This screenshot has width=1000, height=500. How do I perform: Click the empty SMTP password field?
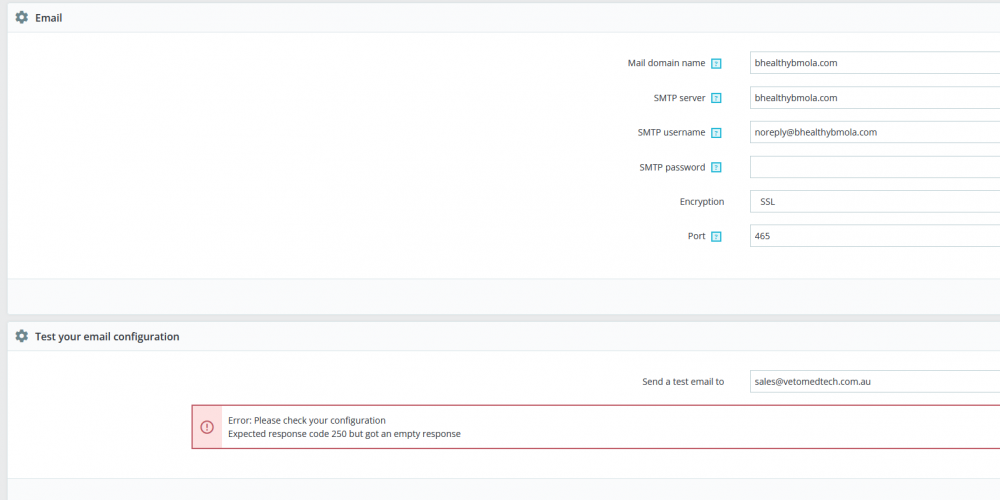coord(875,167)
